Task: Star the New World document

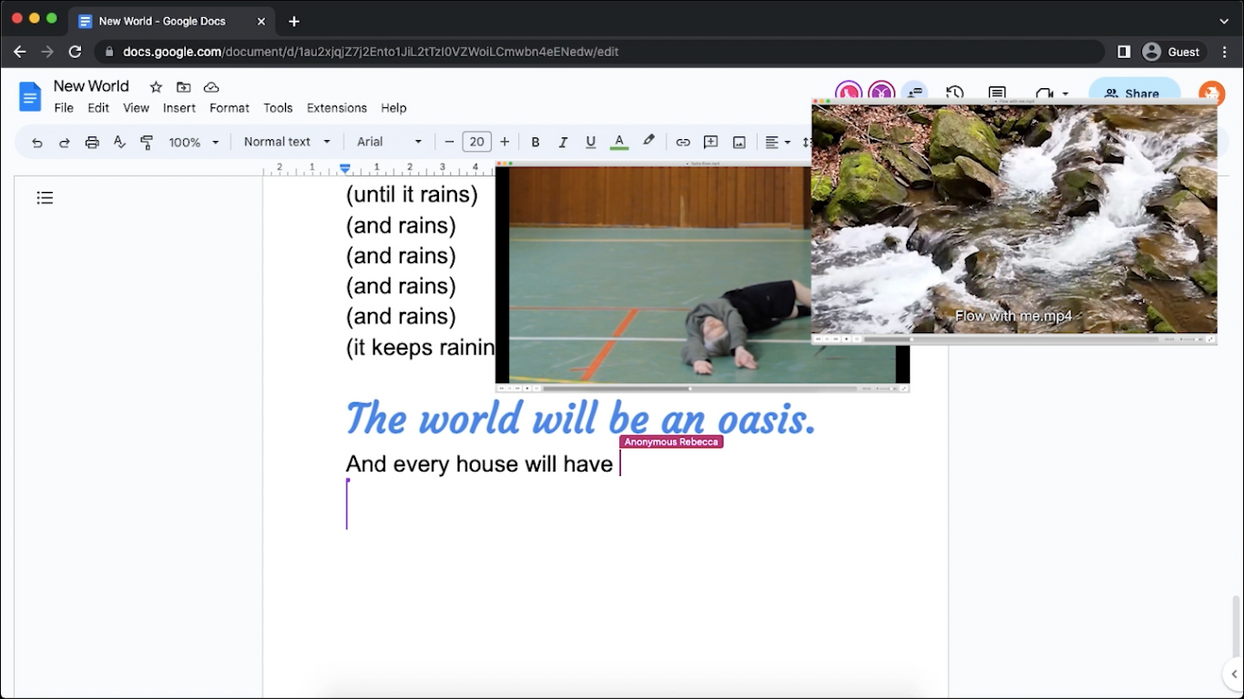Action: coord(156,87)
